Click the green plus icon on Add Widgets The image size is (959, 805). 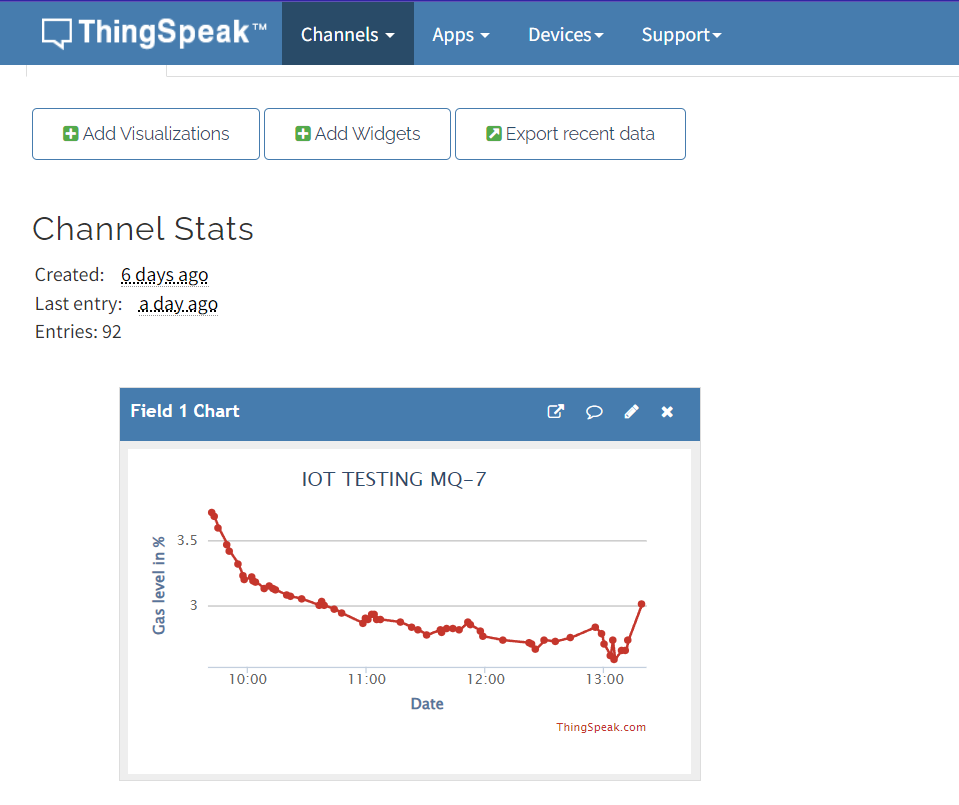point(301,133)
